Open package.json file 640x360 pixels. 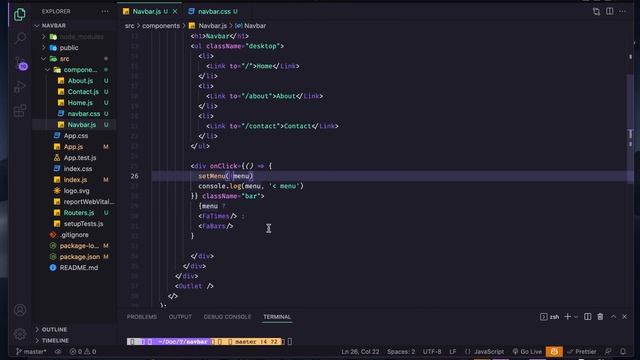(80, 257)
